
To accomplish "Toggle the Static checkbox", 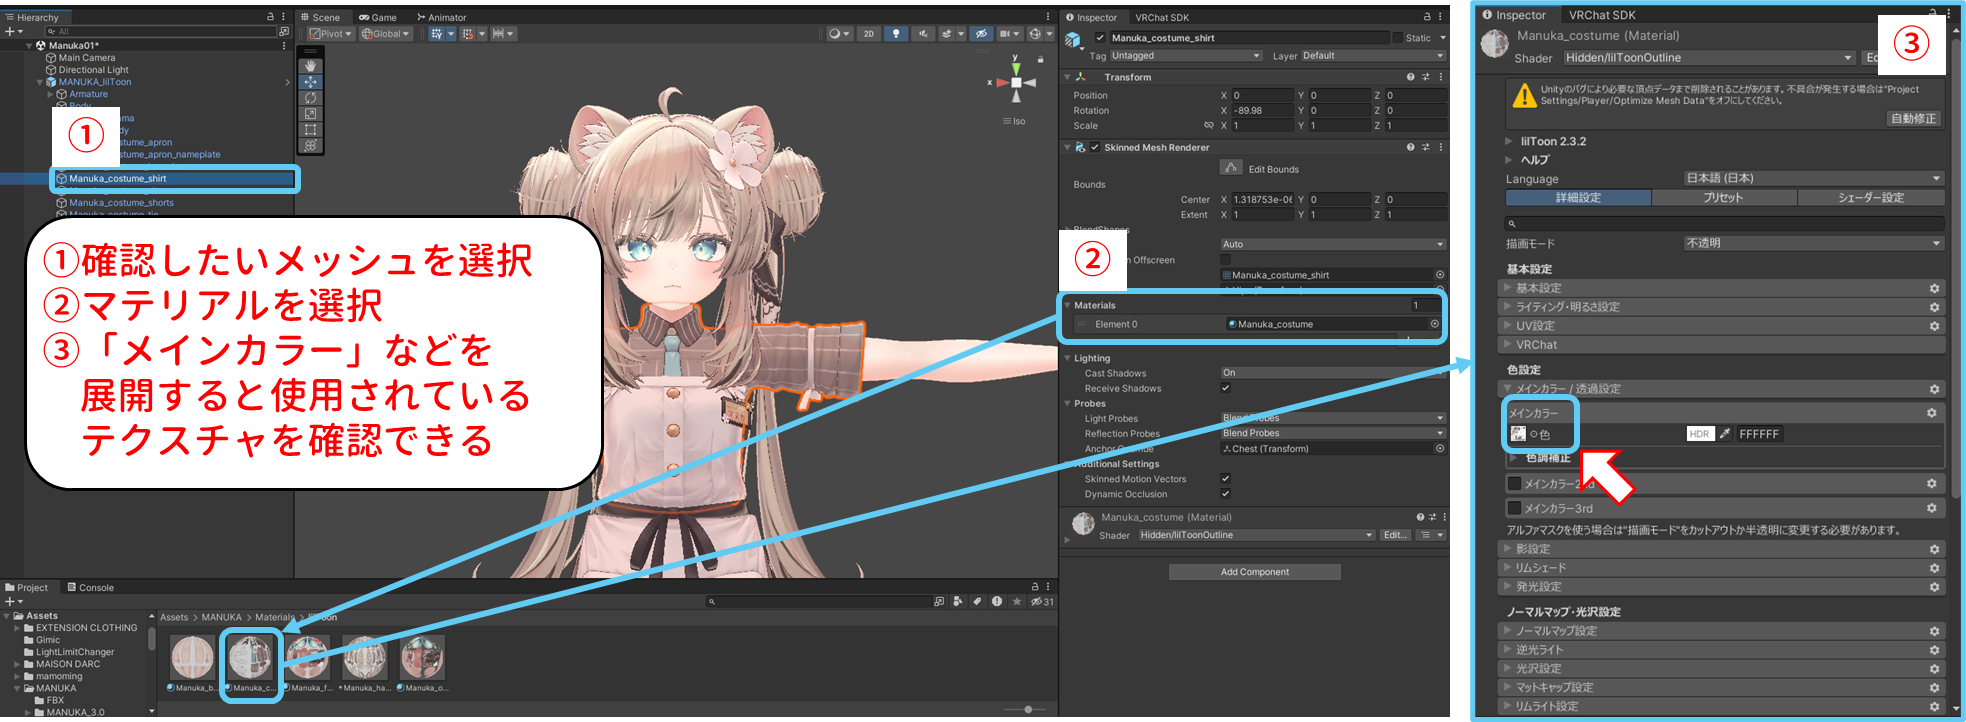I will (1397, 38).
